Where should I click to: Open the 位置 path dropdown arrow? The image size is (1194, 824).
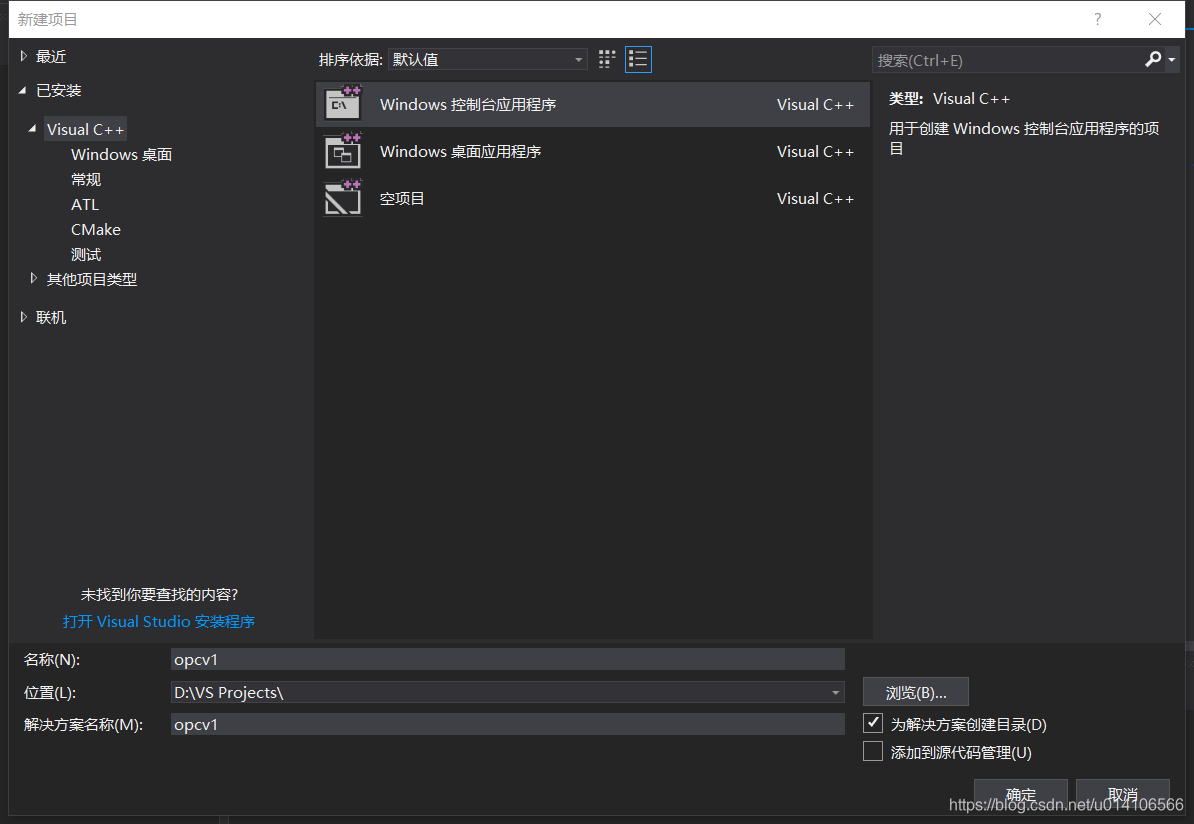[x=835, y=692]
